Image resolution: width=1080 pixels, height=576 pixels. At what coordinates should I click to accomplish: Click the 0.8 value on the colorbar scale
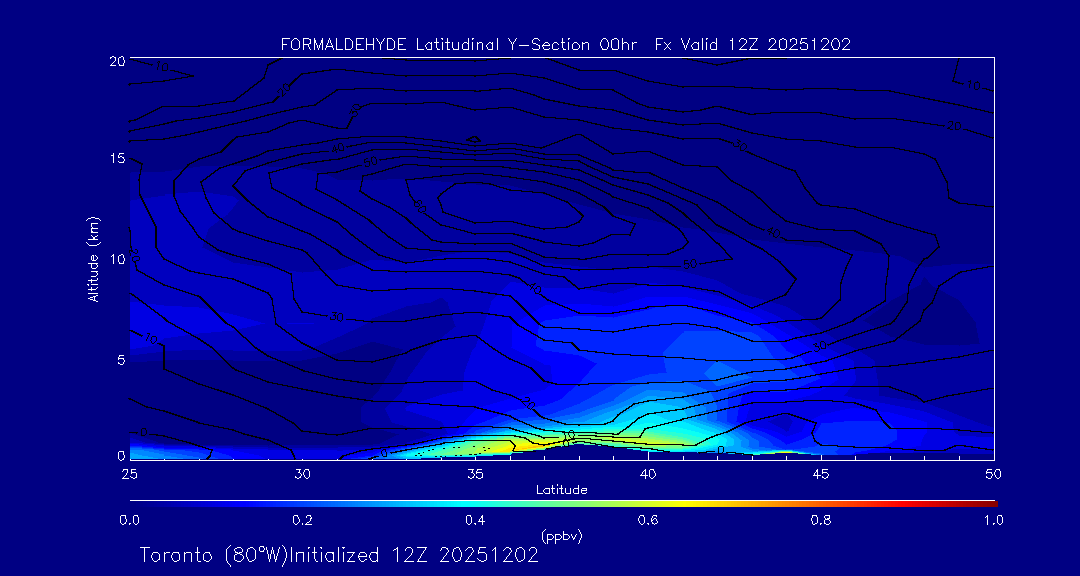coord(821,520)
